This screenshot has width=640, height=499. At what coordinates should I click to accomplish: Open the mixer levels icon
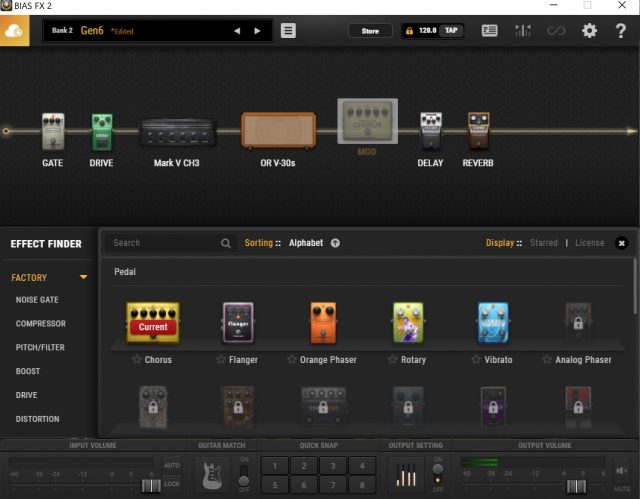tap(523, 31)
